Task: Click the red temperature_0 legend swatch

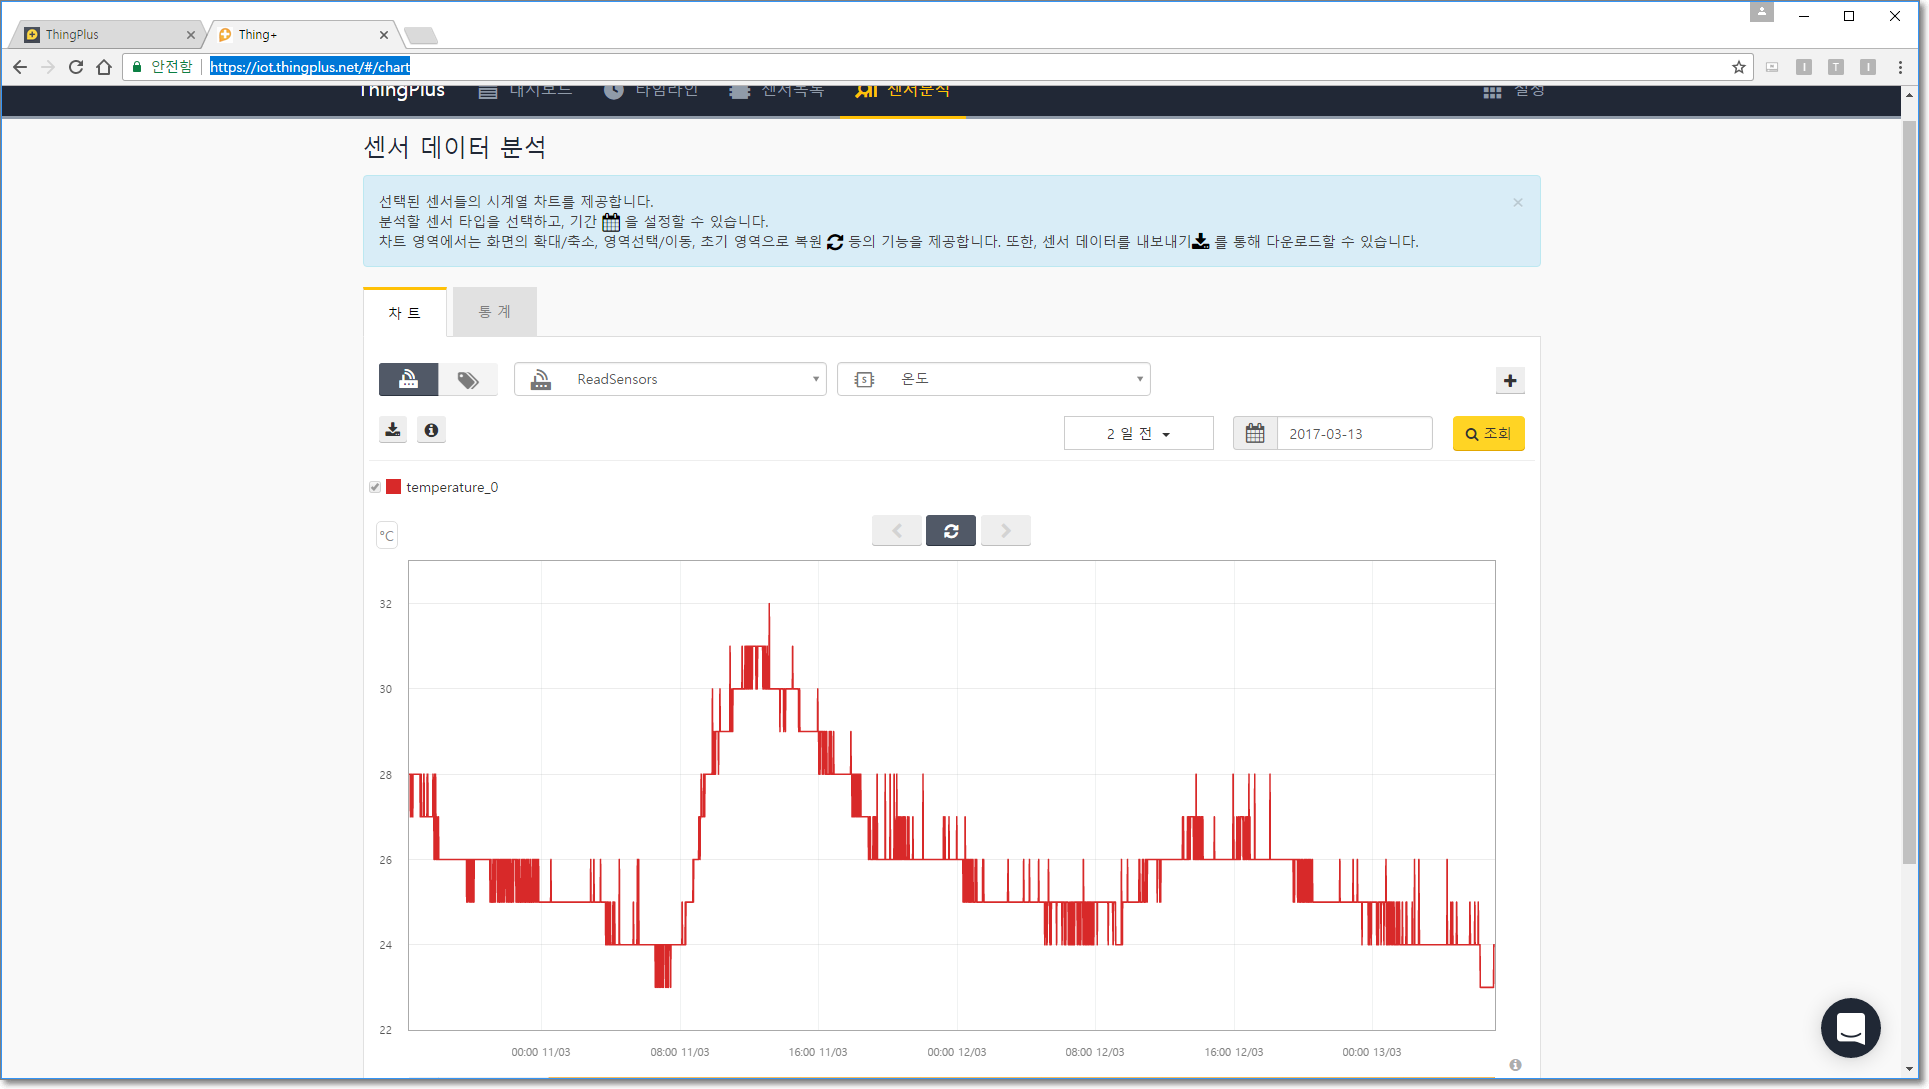Action: pyautogui.click(x=394, y=487)
